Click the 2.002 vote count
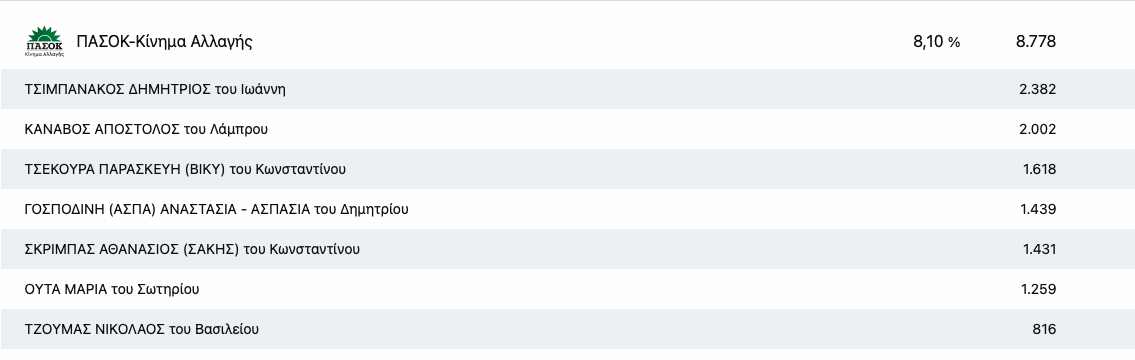 tap(1037, 129)
